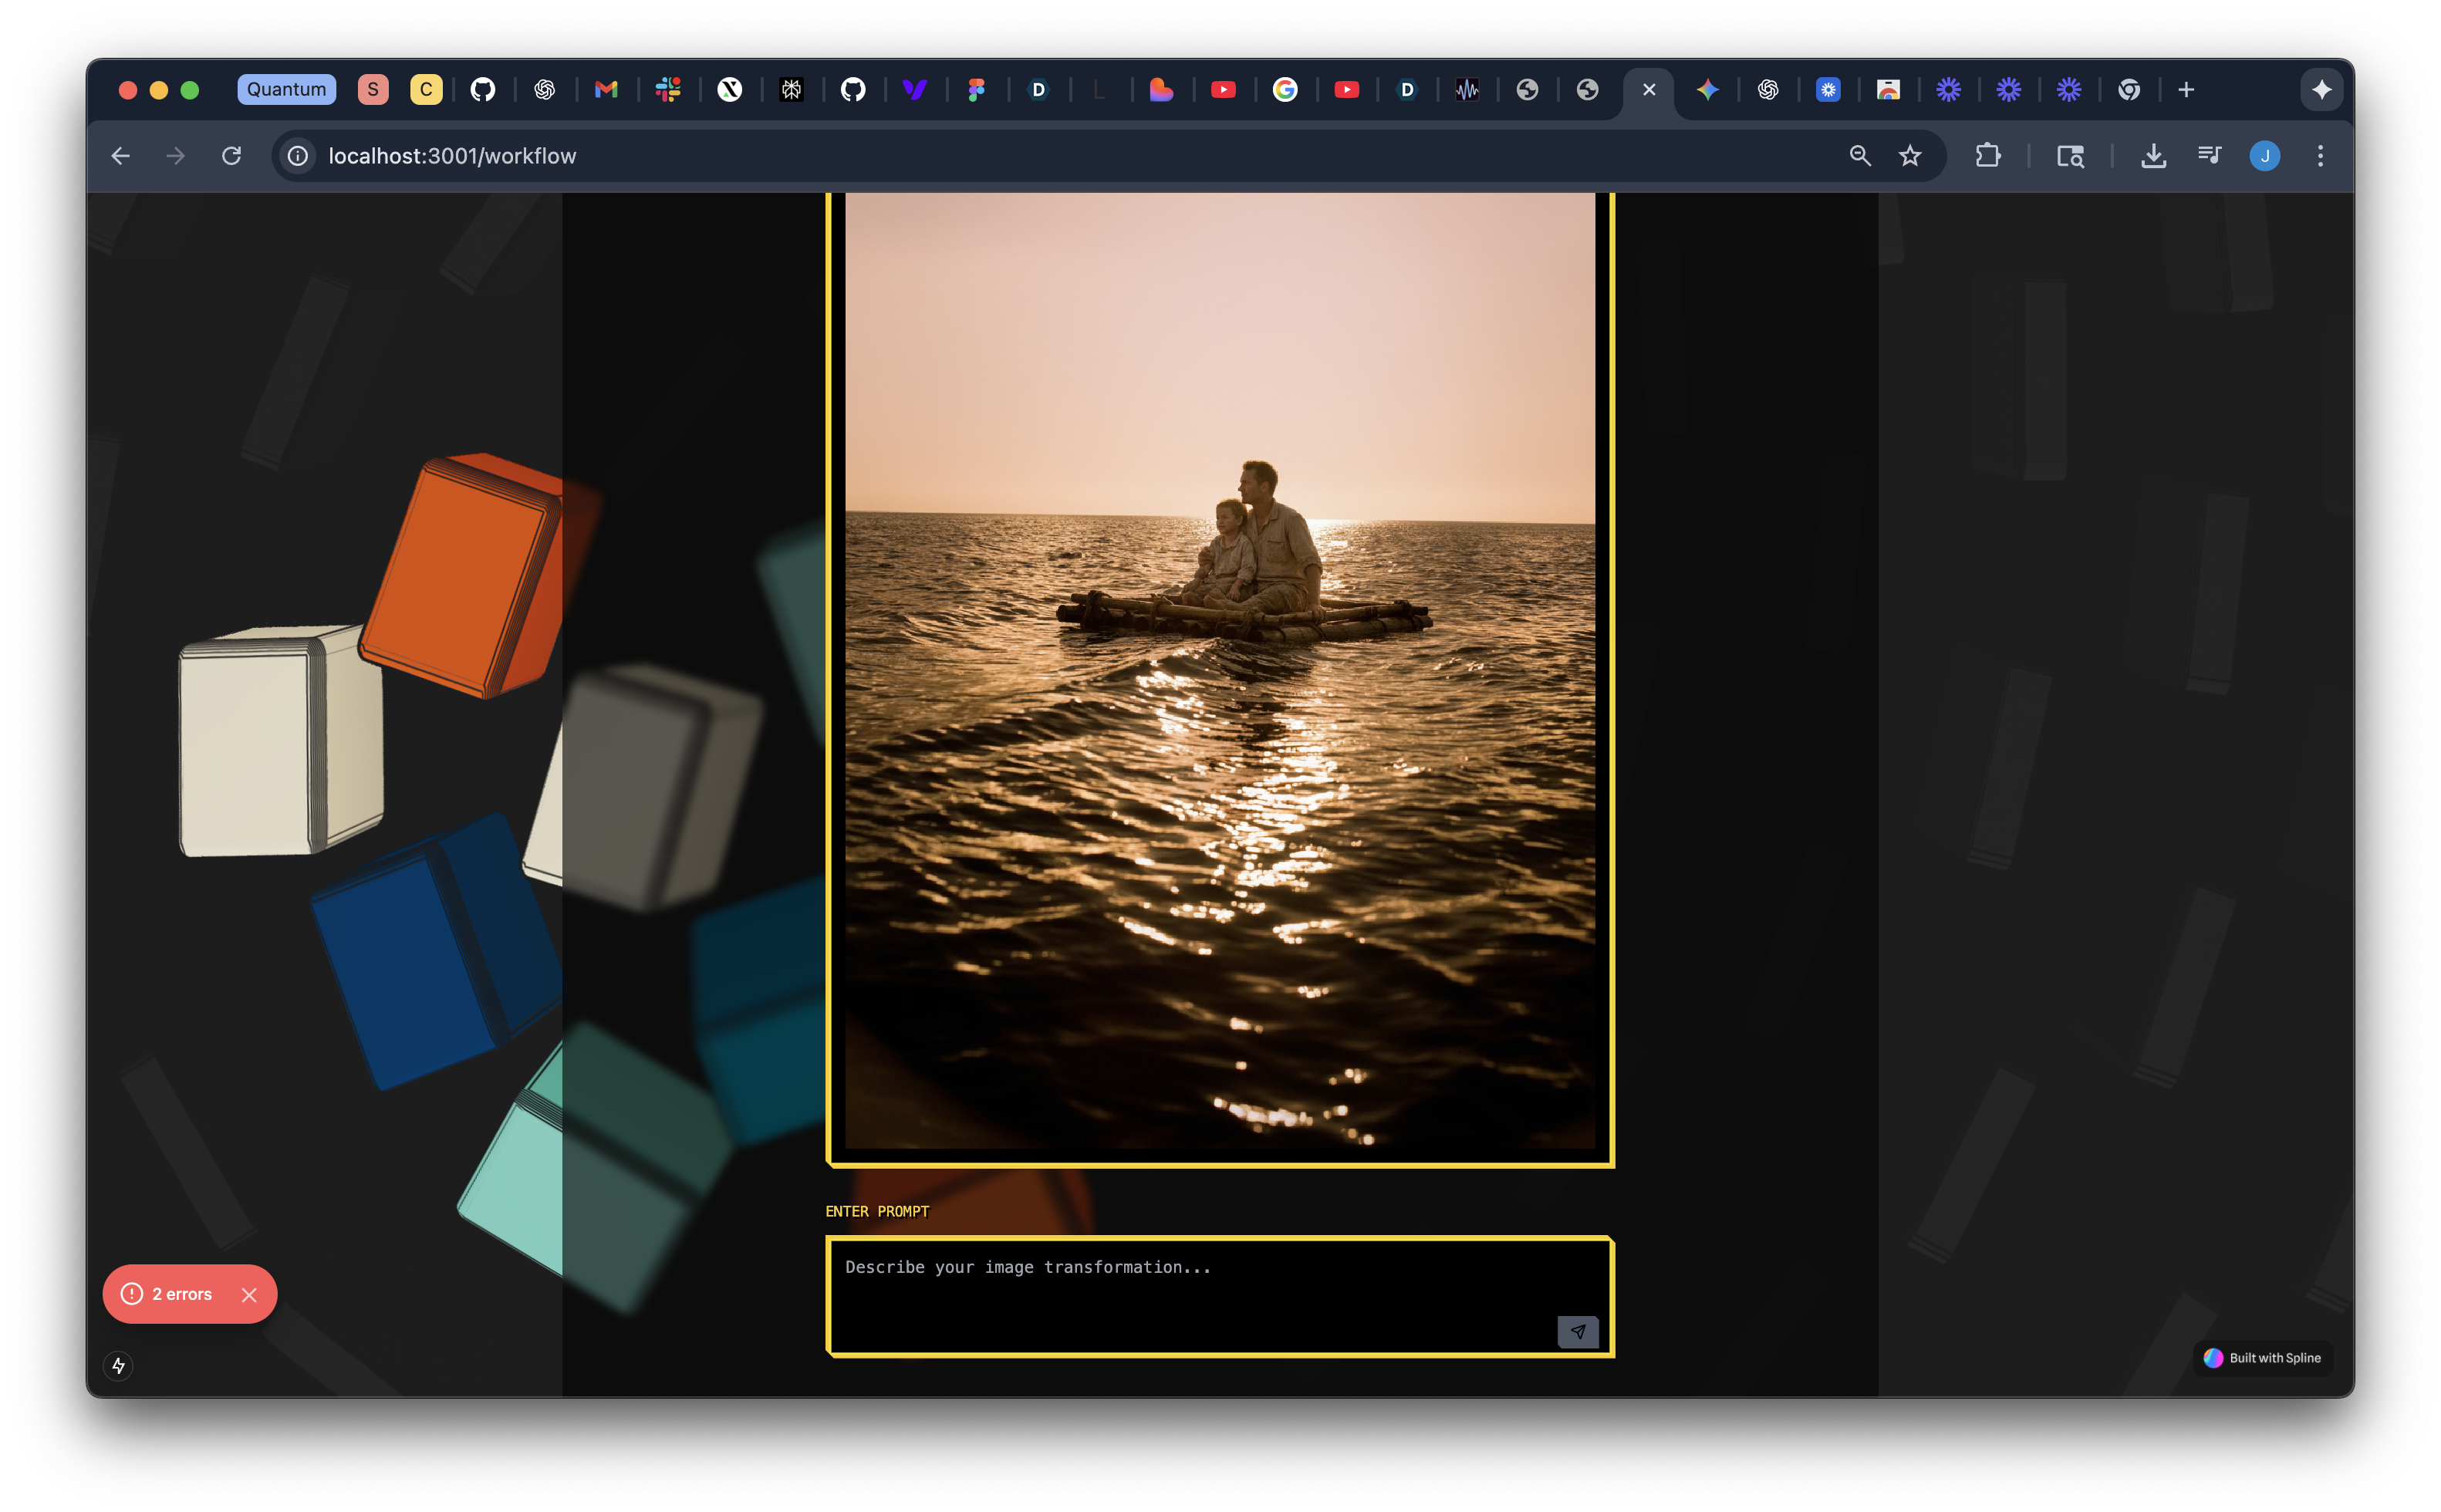Open the Built with Spline link
Viewport: 2441px width, 1512px height.
coord(2262,1357)
